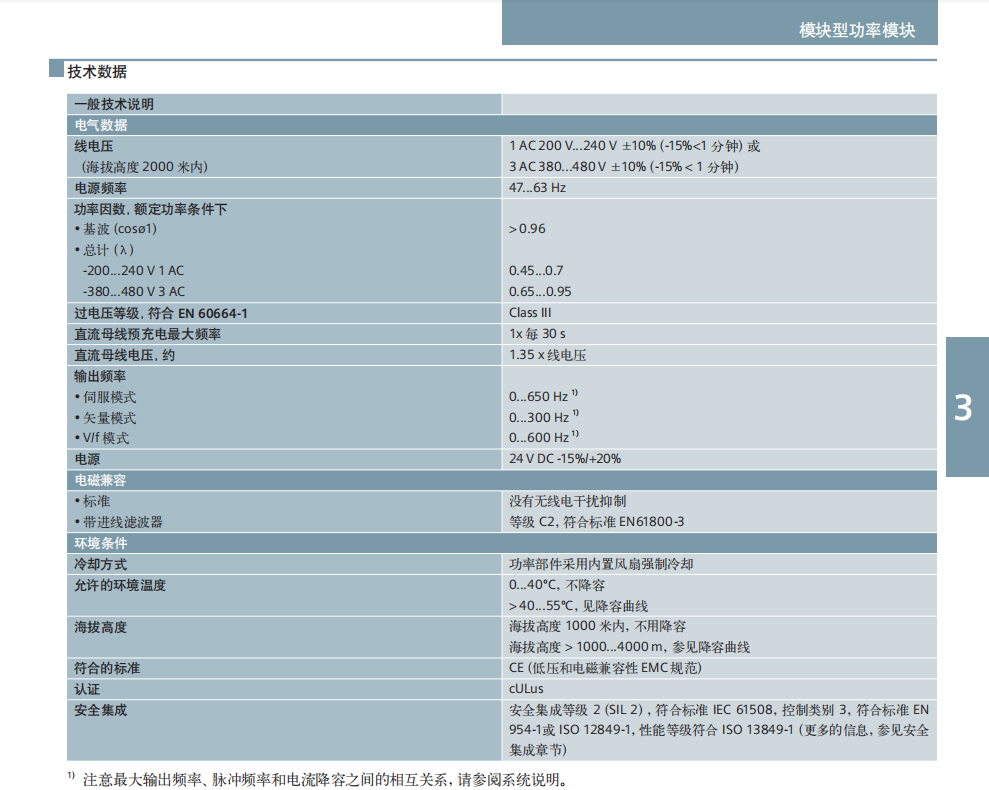Click the Class III overvoltage value
The height and width of the screenshot is (790, 989).
530,313
